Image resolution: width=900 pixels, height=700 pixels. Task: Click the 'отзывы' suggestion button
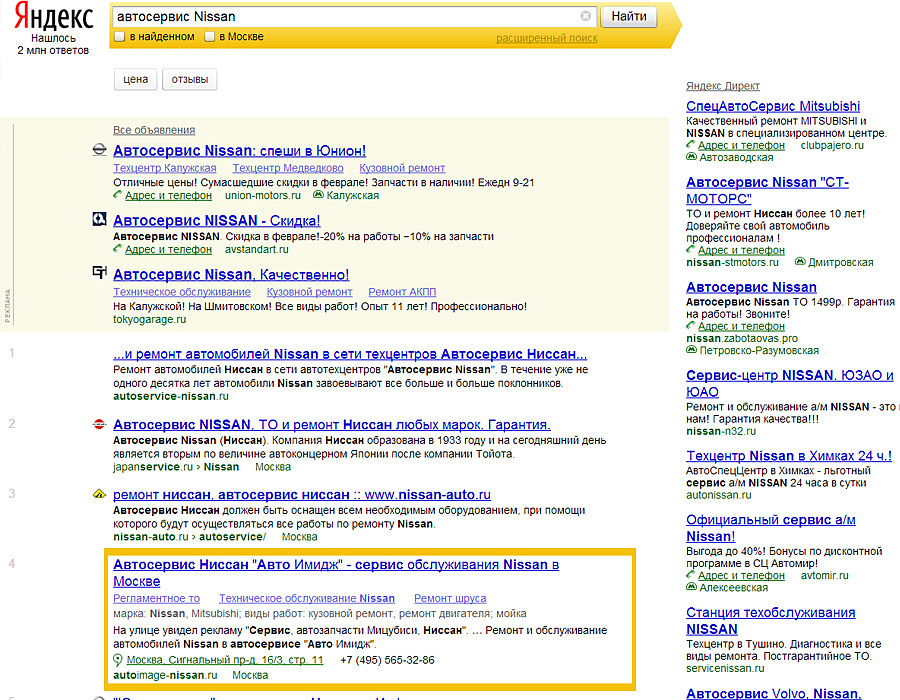(189, 79)
